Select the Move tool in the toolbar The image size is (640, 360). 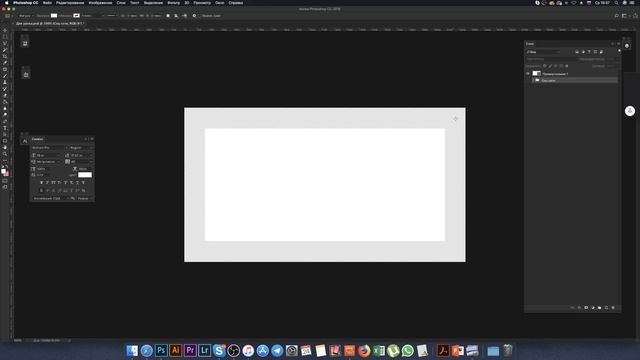(x=5, y=30)
